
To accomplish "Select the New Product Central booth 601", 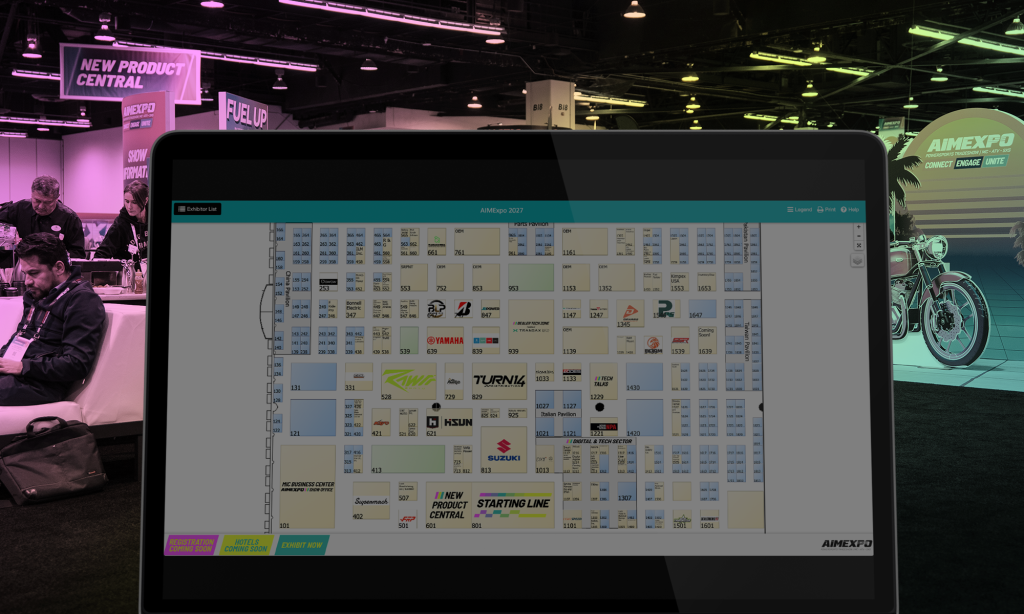I will (x=448, y=505).
